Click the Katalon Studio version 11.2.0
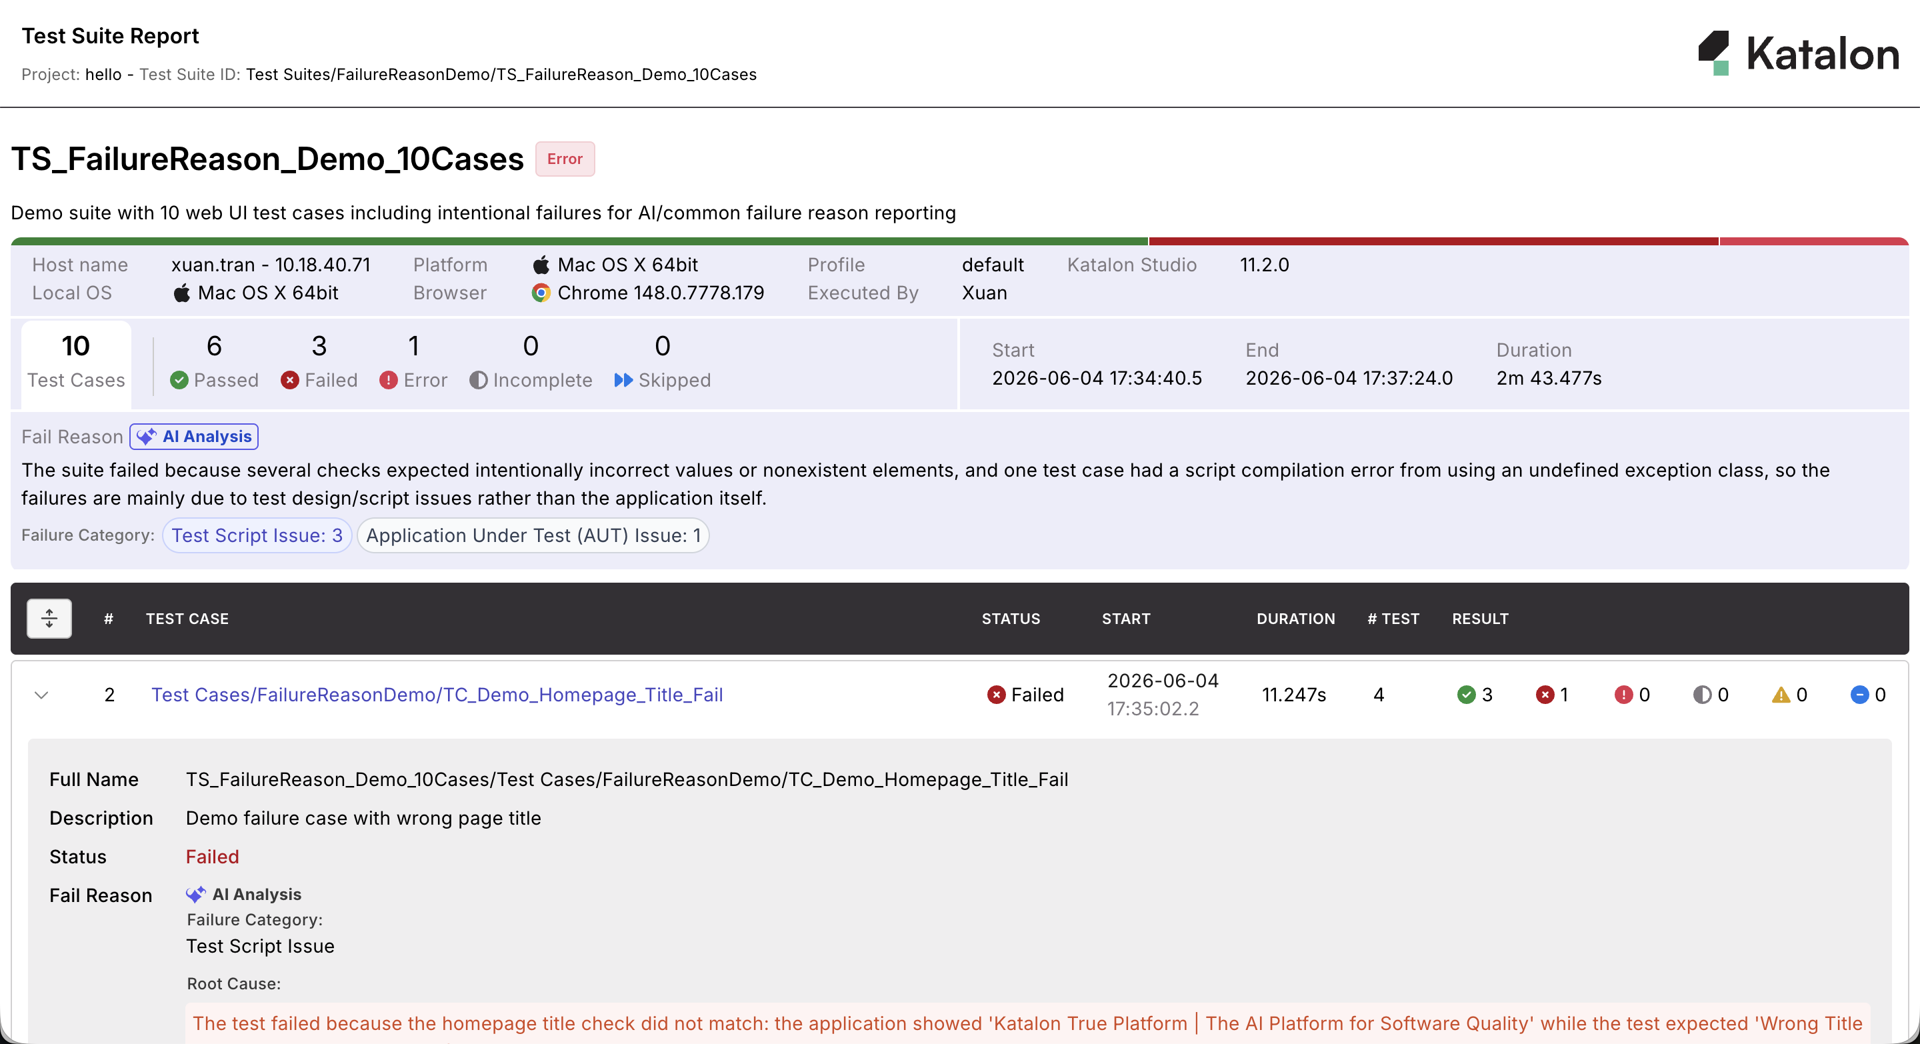The width and height of the screenshot is (1920, 1044). [1264, 265]
